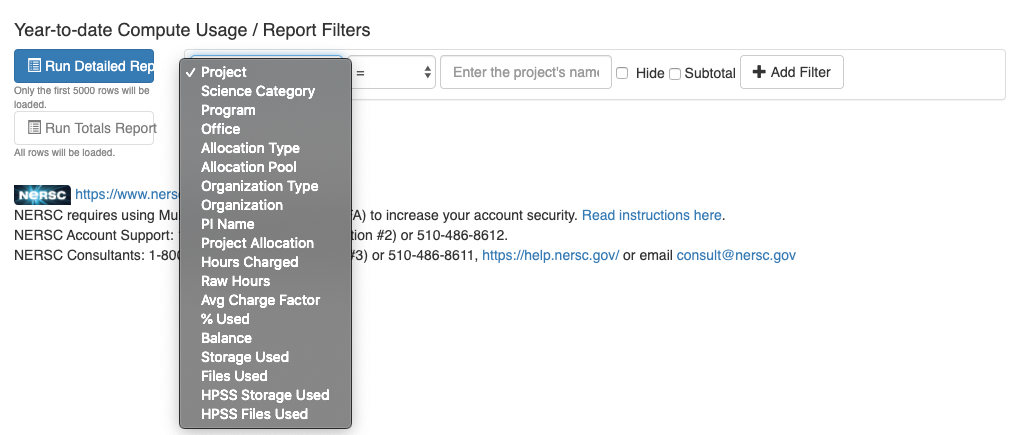This screenshot has width=1018, height=435.
Task: Select Program option in filter list
Action: (228, 110)
